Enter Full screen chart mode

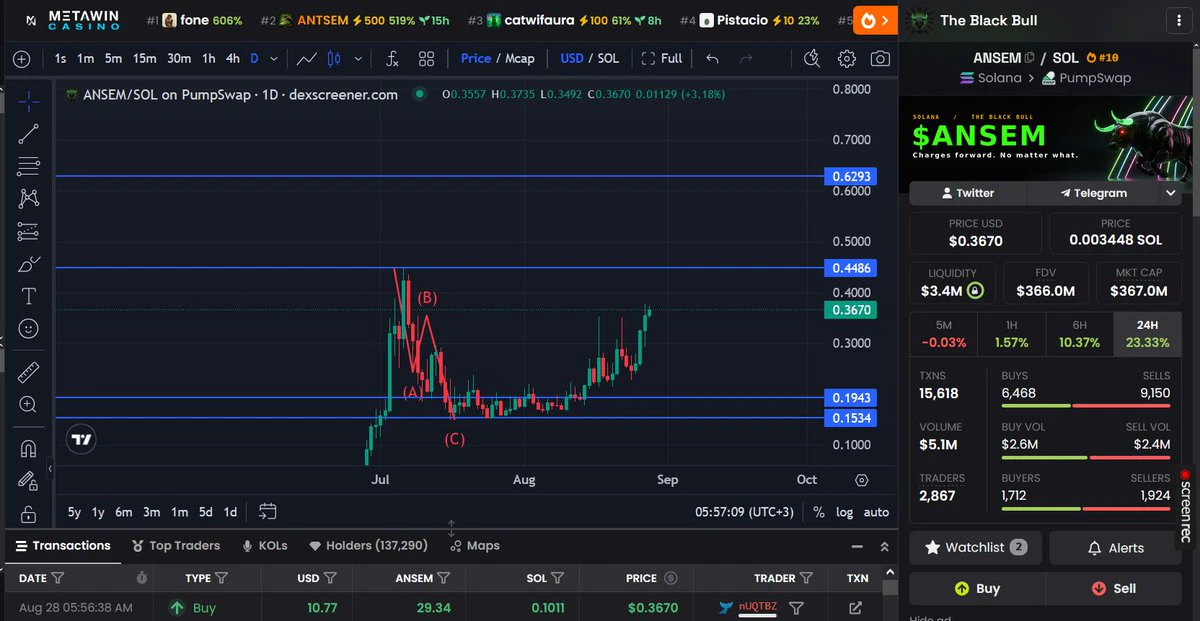click(662, 59)
